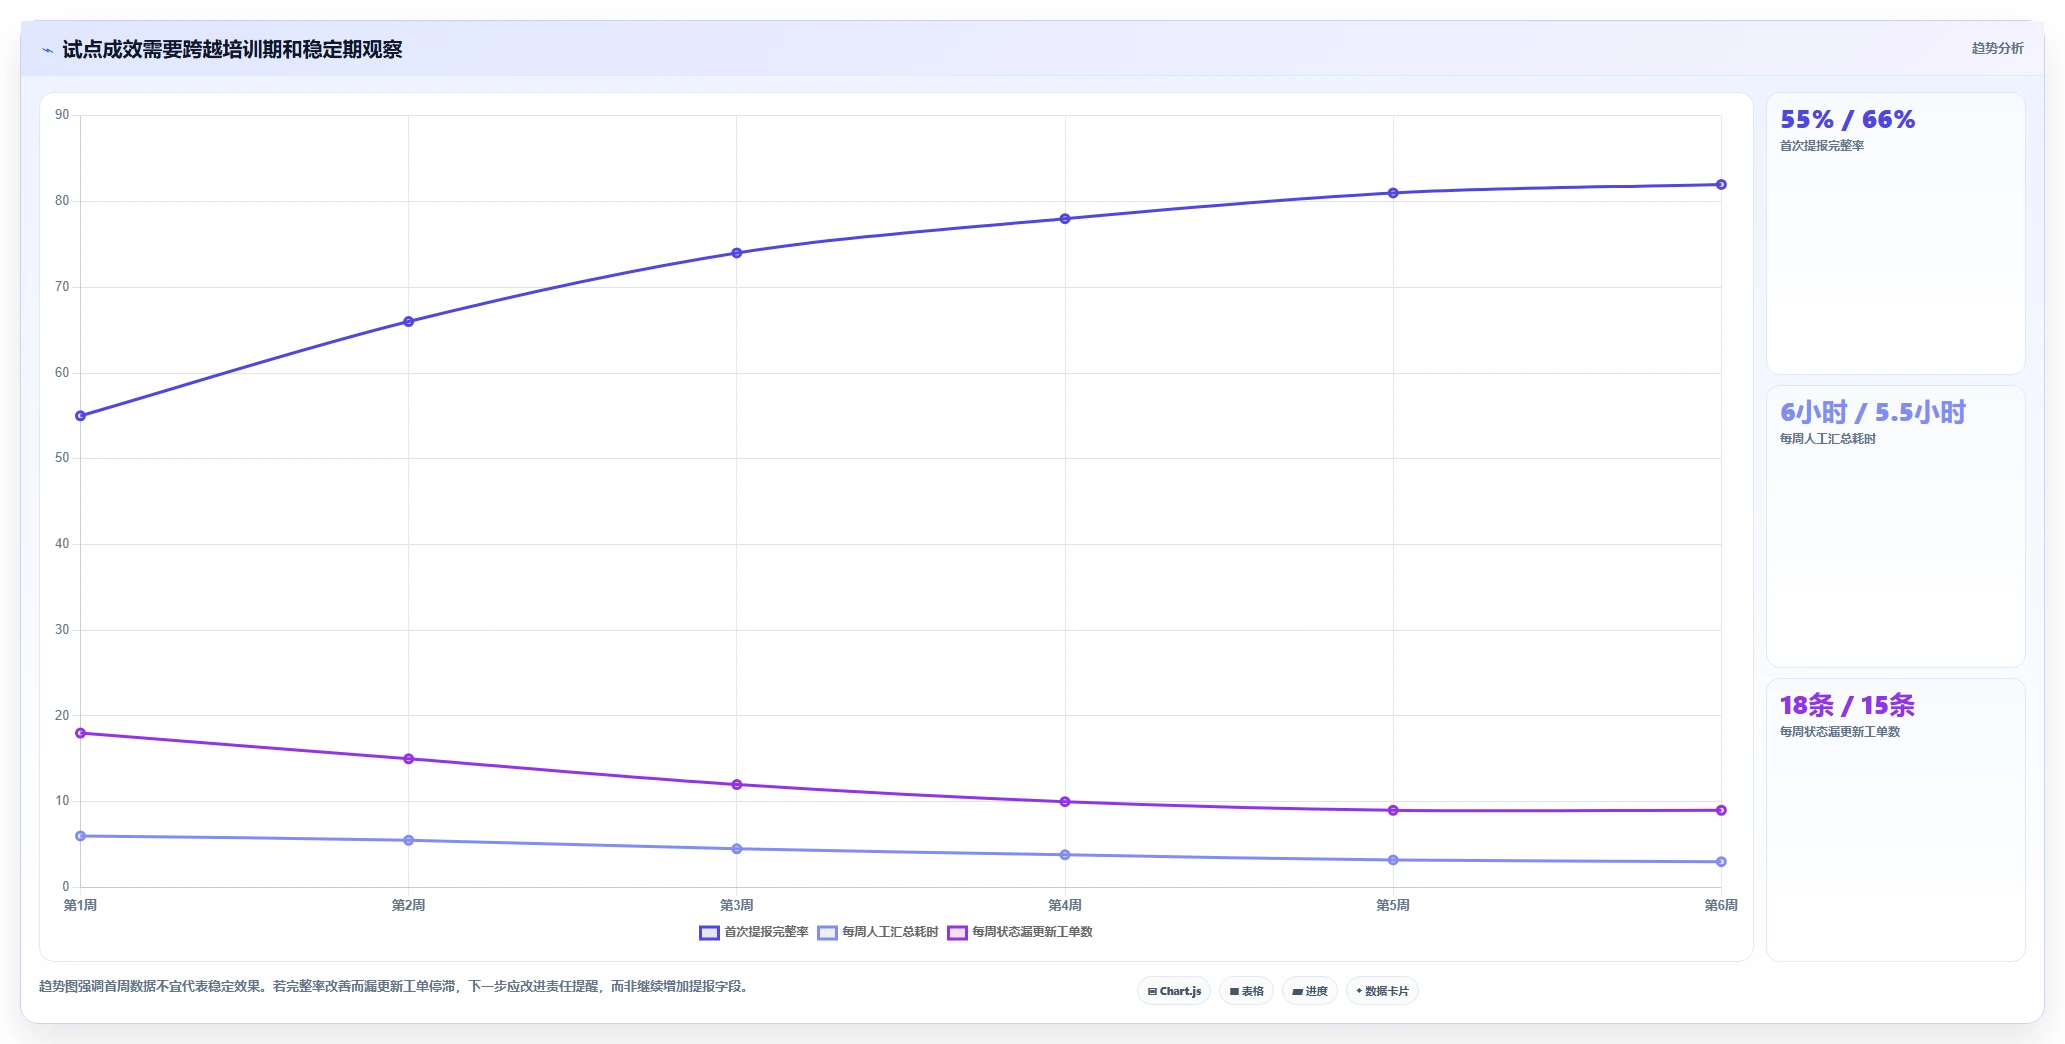This screenshot has height=1044, width=2065.
Task: Click the 首次提报完整率 data point at 第2周
Action: point(409,322)
